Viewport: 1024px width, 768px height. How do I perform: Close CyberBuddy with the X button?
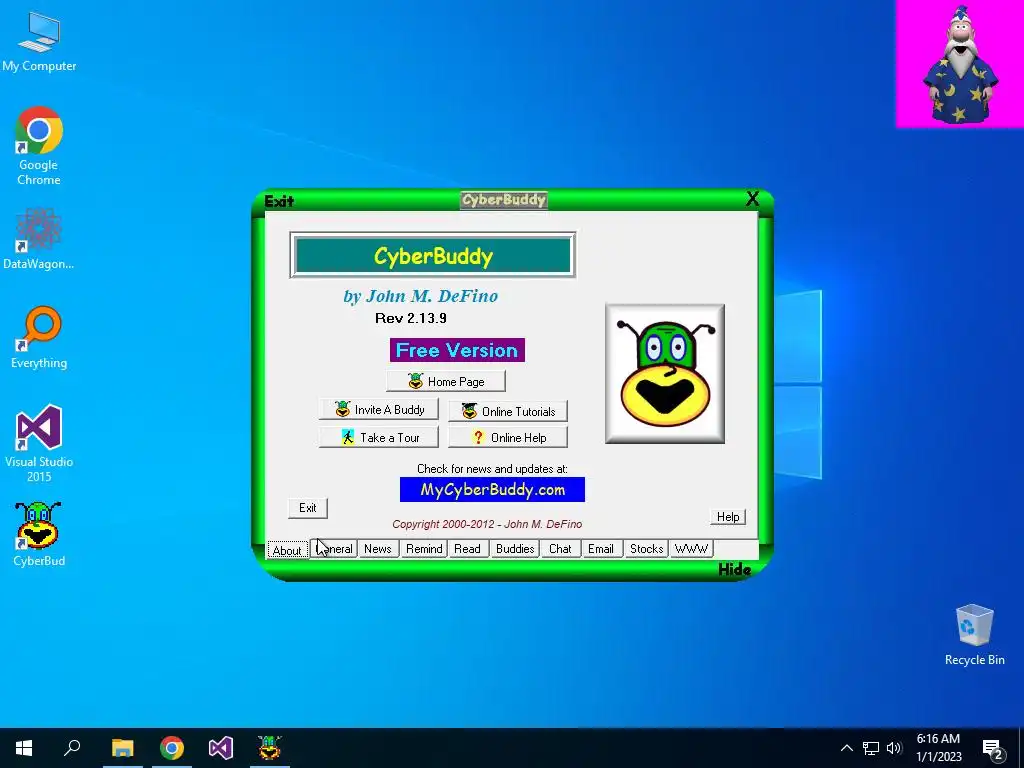(752, 199)
